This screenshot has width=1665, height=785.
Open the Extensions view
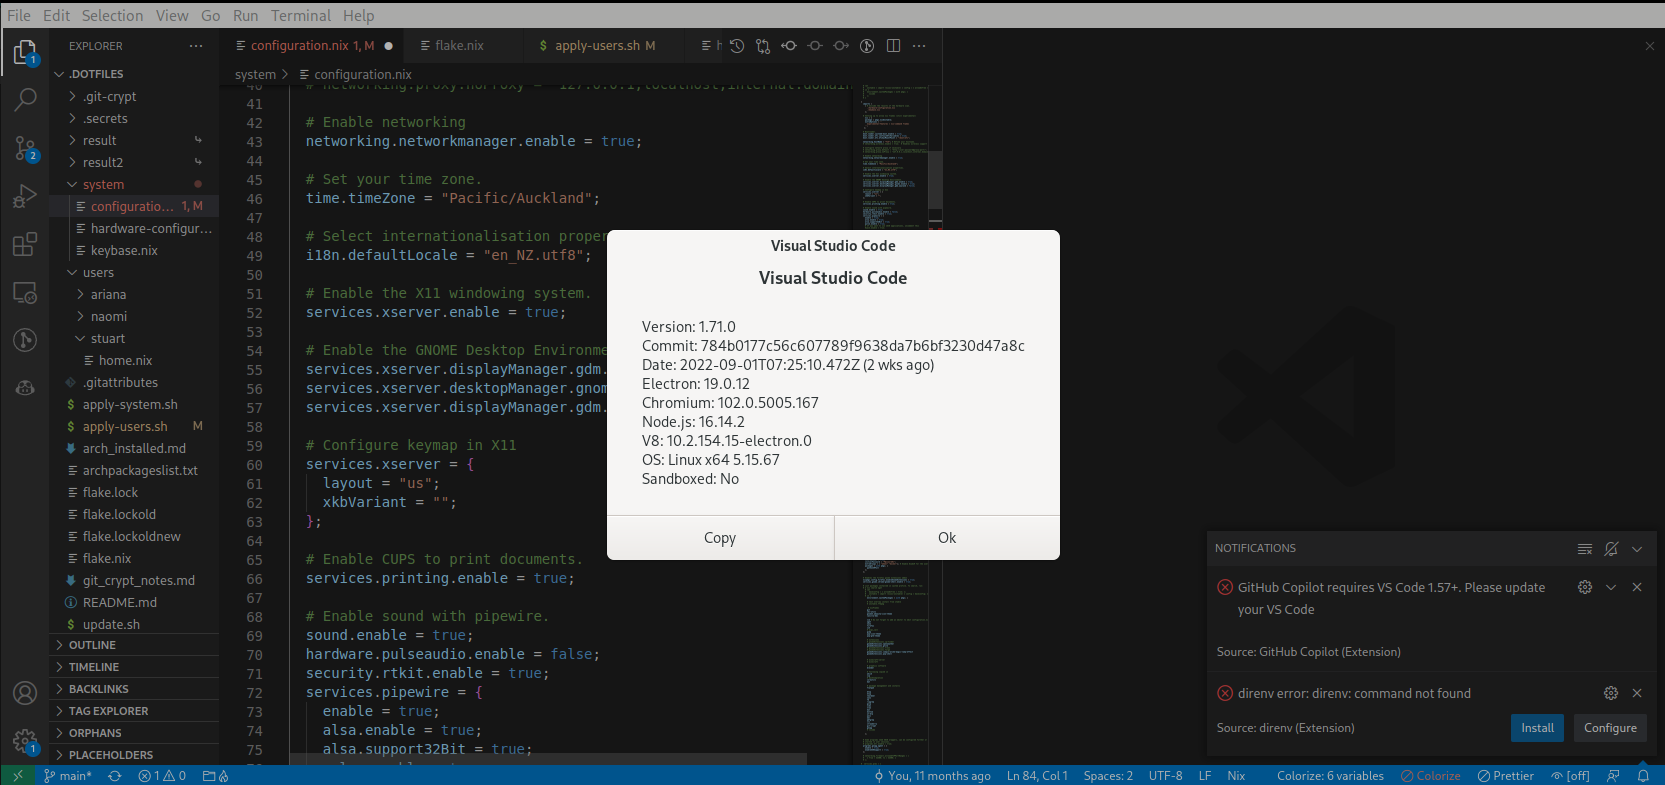[x=25, y=244]
